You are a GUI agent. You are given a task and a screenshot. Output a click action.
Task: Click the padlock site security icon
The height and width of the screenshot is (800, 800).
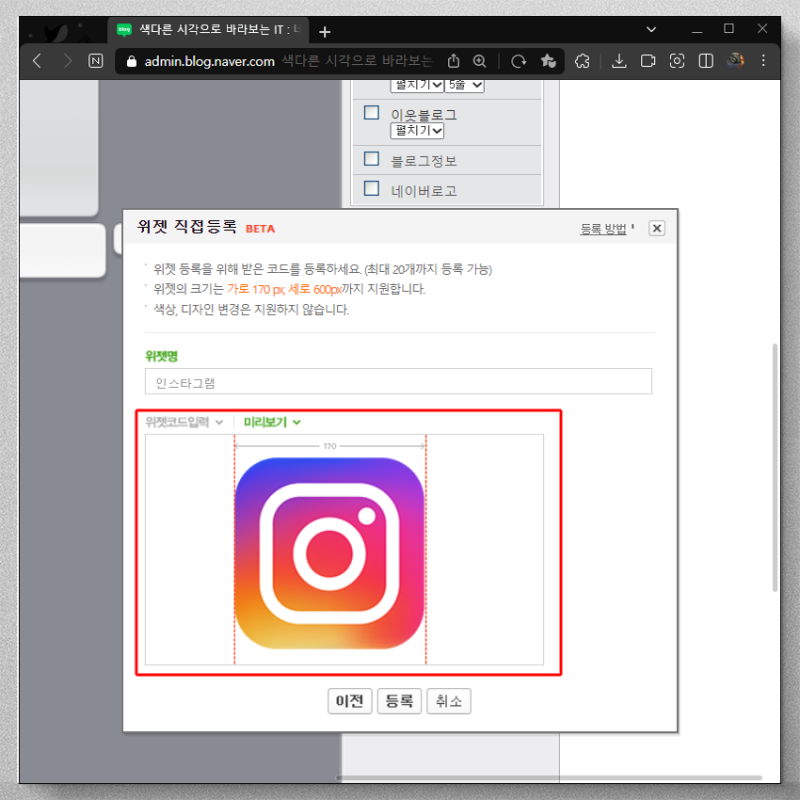(x=132, y=62)
